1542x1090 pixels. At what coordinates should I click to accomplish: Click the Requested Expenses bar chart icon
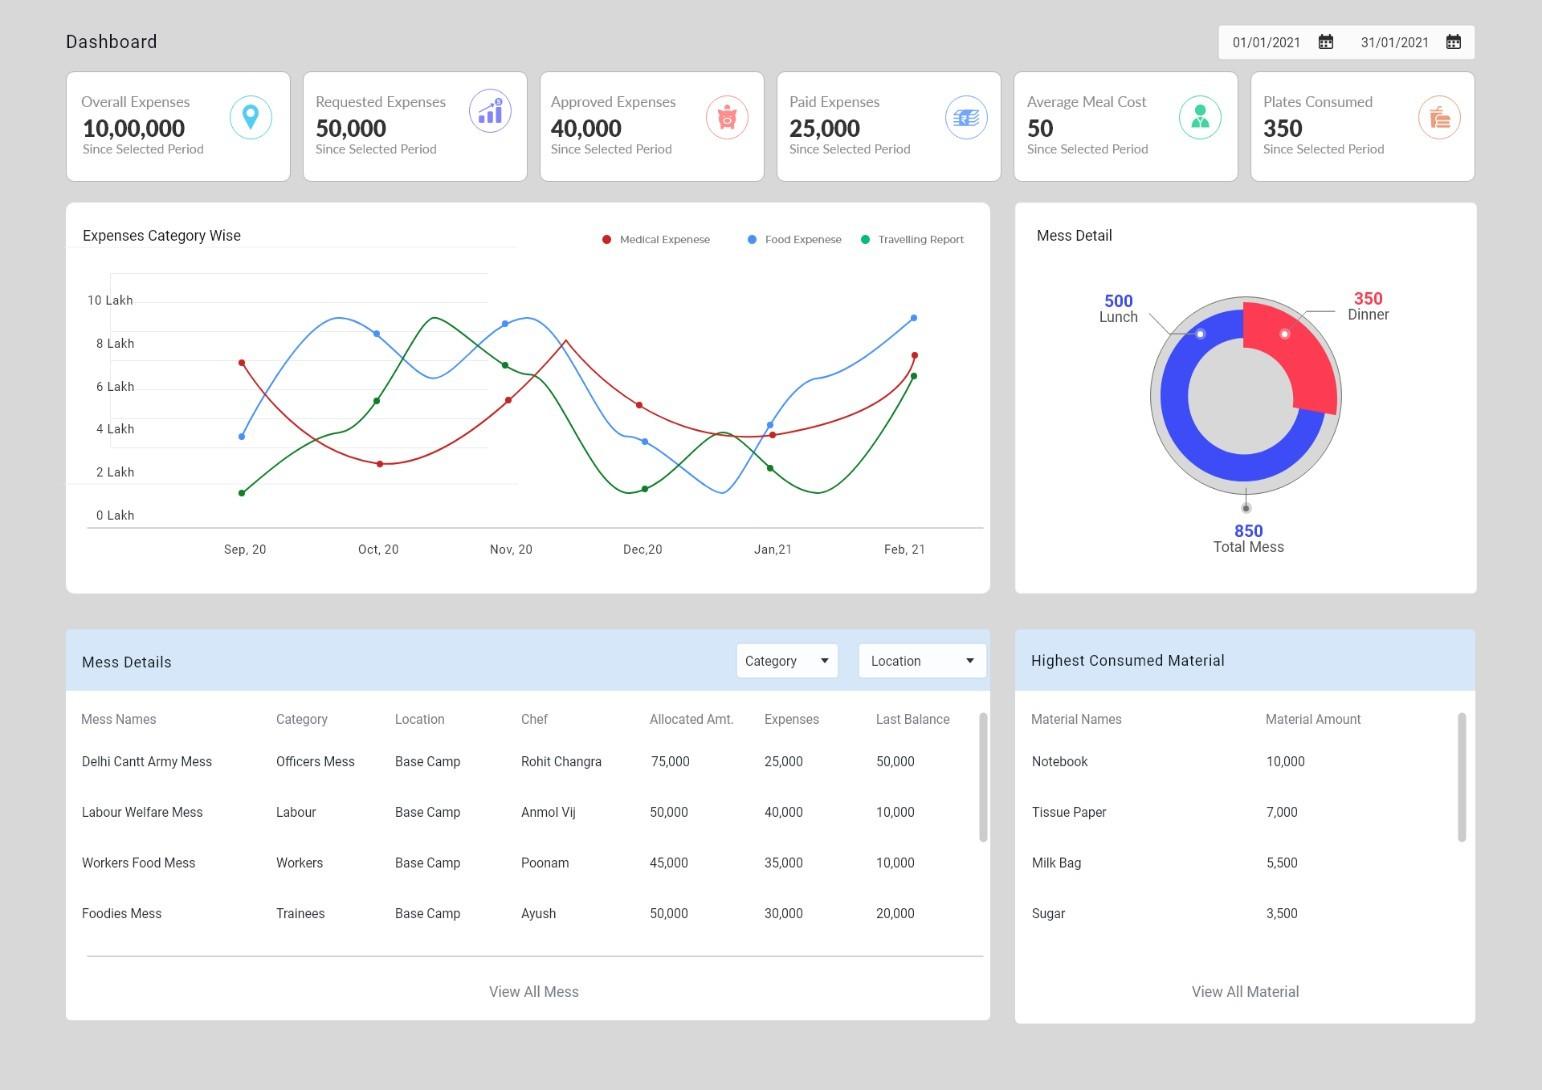[490, 111]
